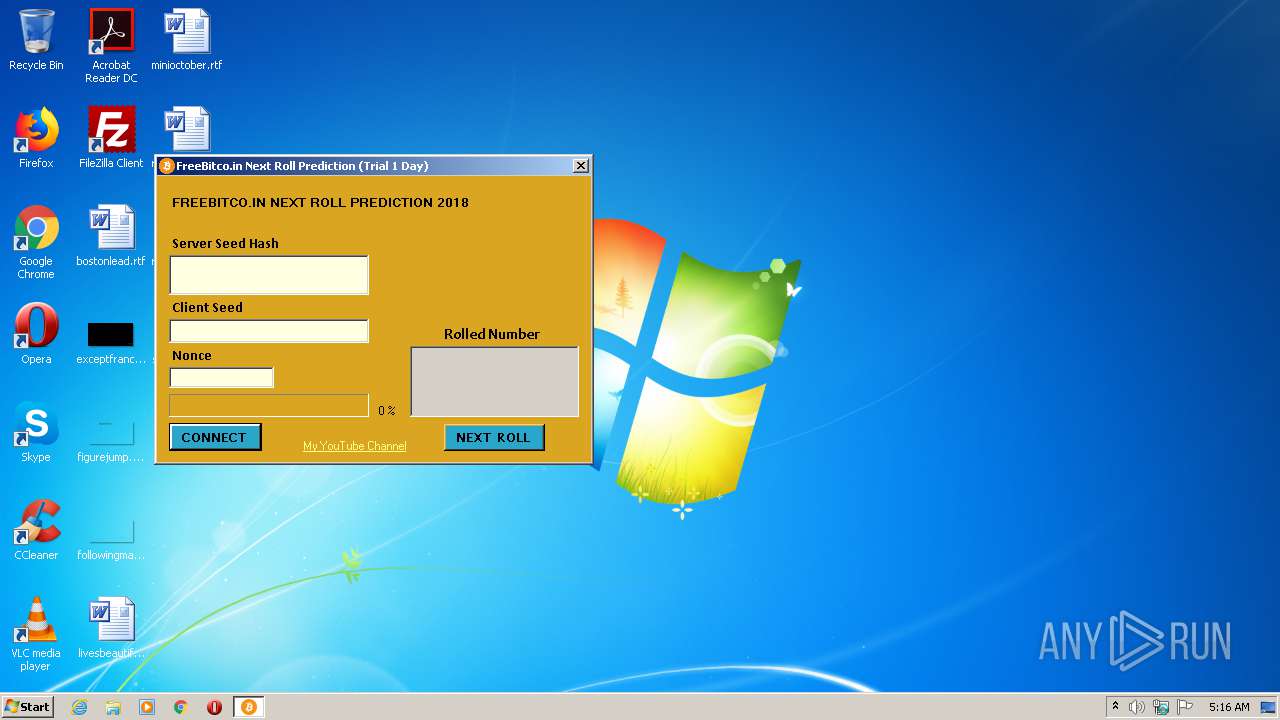Click the Rolled Number display box
This screenshot has width=1280, height=720.
[x=494, y=381]
